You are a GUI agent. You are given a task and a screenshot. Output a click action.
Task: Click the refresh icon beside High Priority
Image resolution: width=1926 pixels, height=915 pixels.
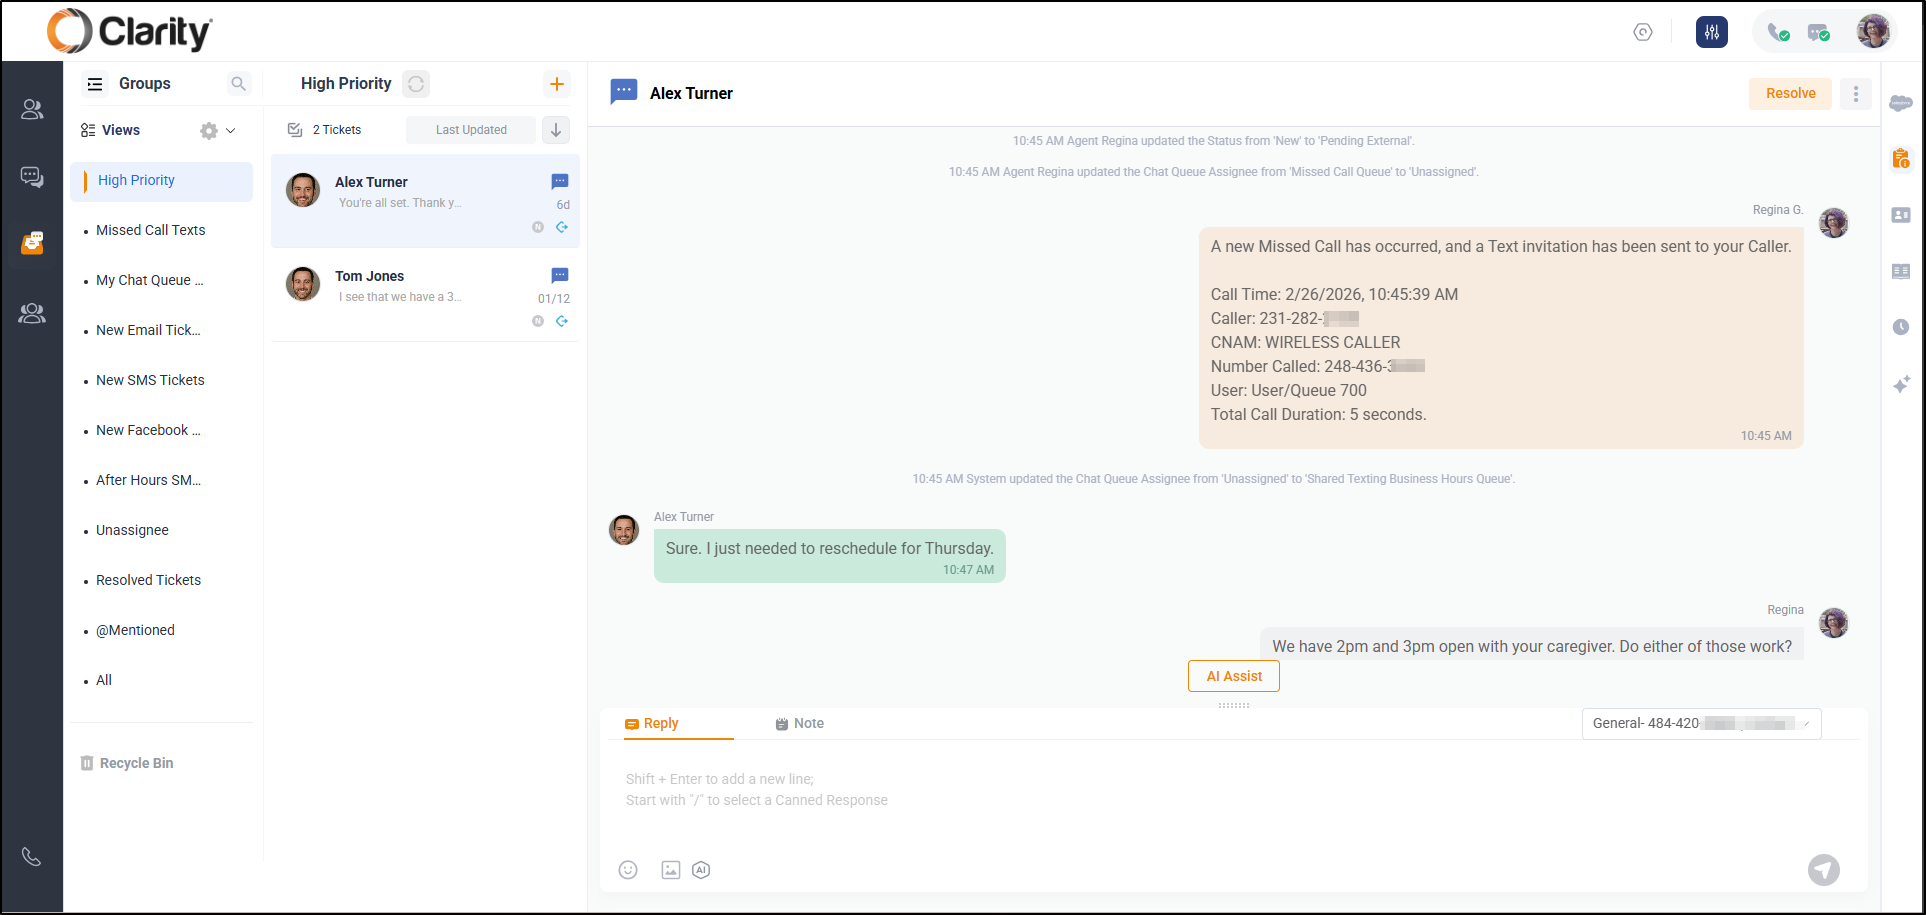416,84
